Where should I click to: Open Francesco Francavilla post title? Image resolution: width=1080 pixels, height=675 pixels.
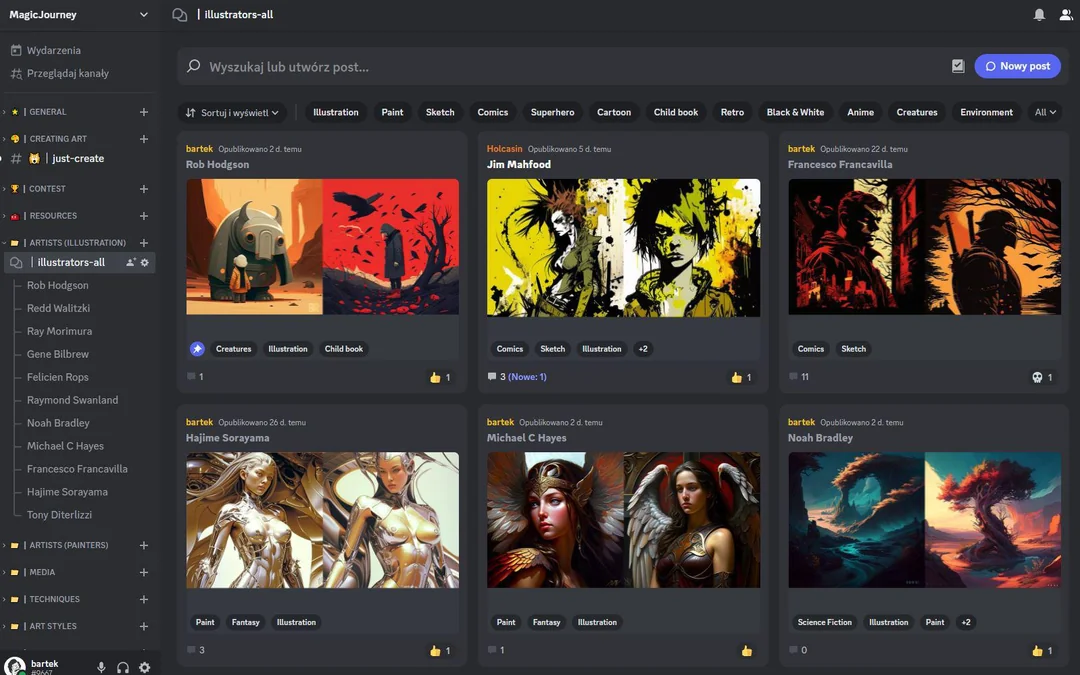tap(840, 165)
